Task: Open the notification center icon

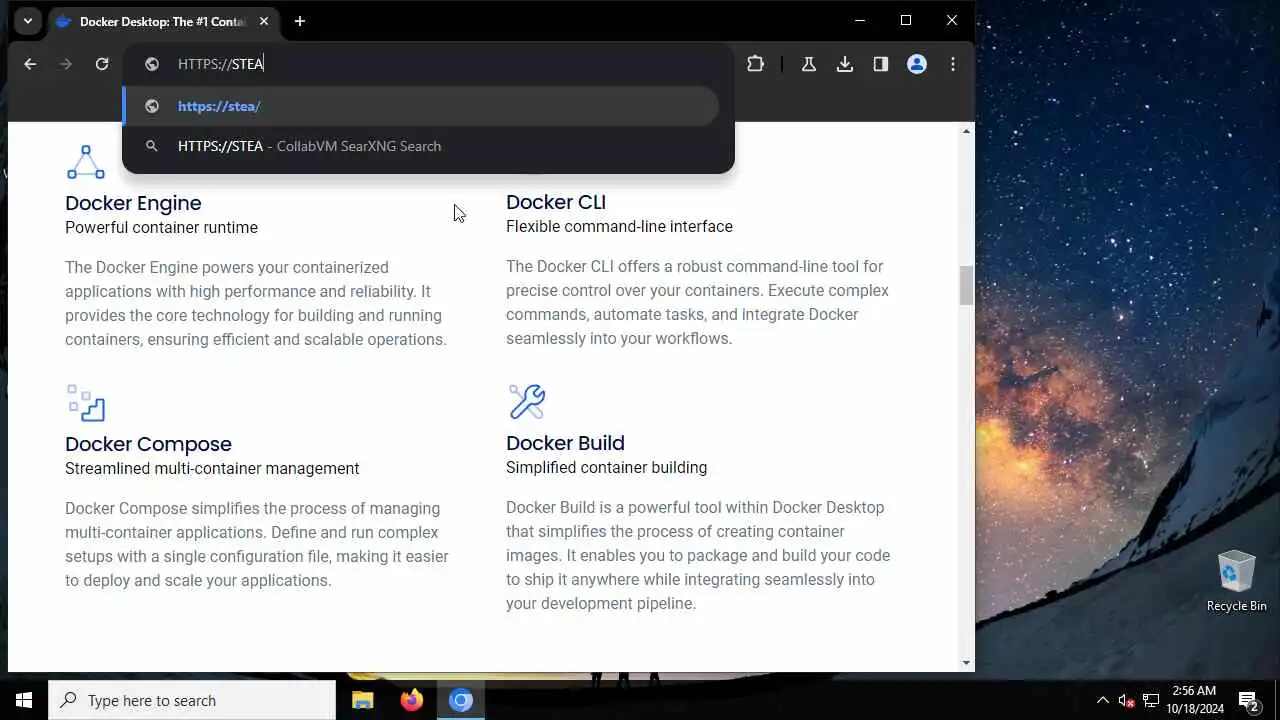Action: pos(1248,700)
